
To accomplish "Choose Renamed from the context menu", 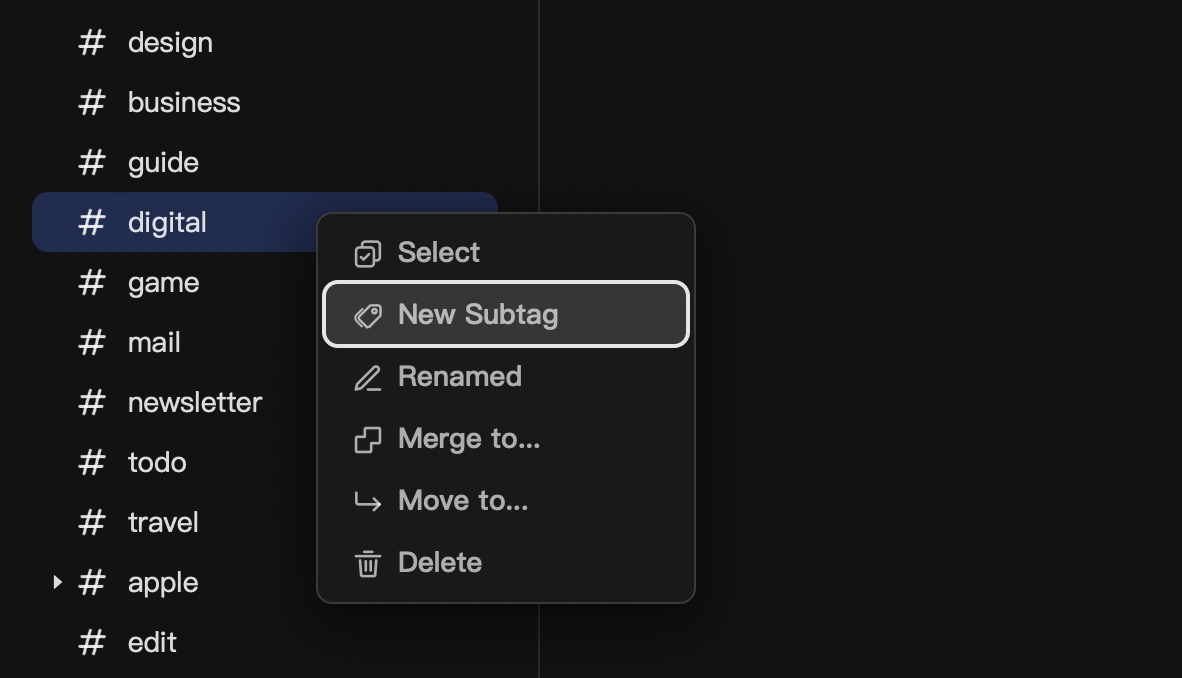I will coord(506,376).
